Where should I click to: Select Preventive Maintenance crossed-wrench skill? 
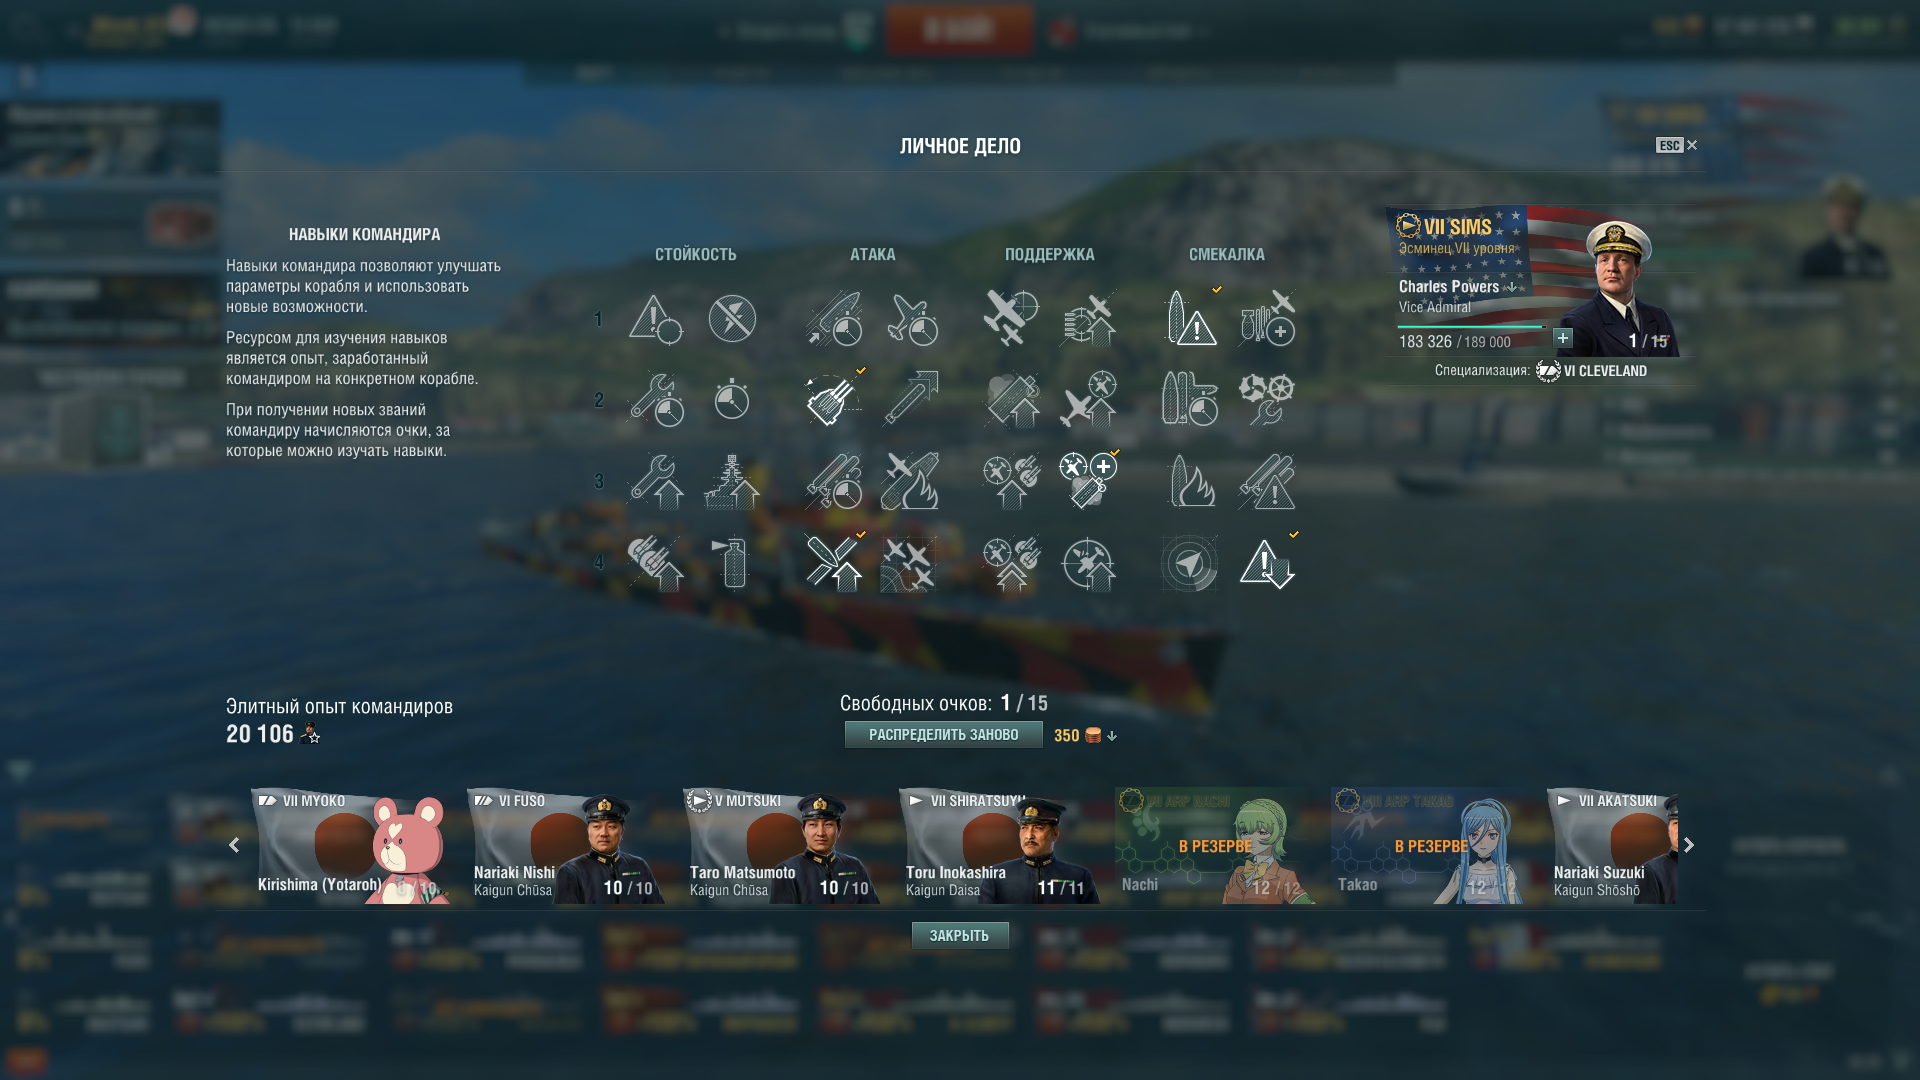point(732,319)
